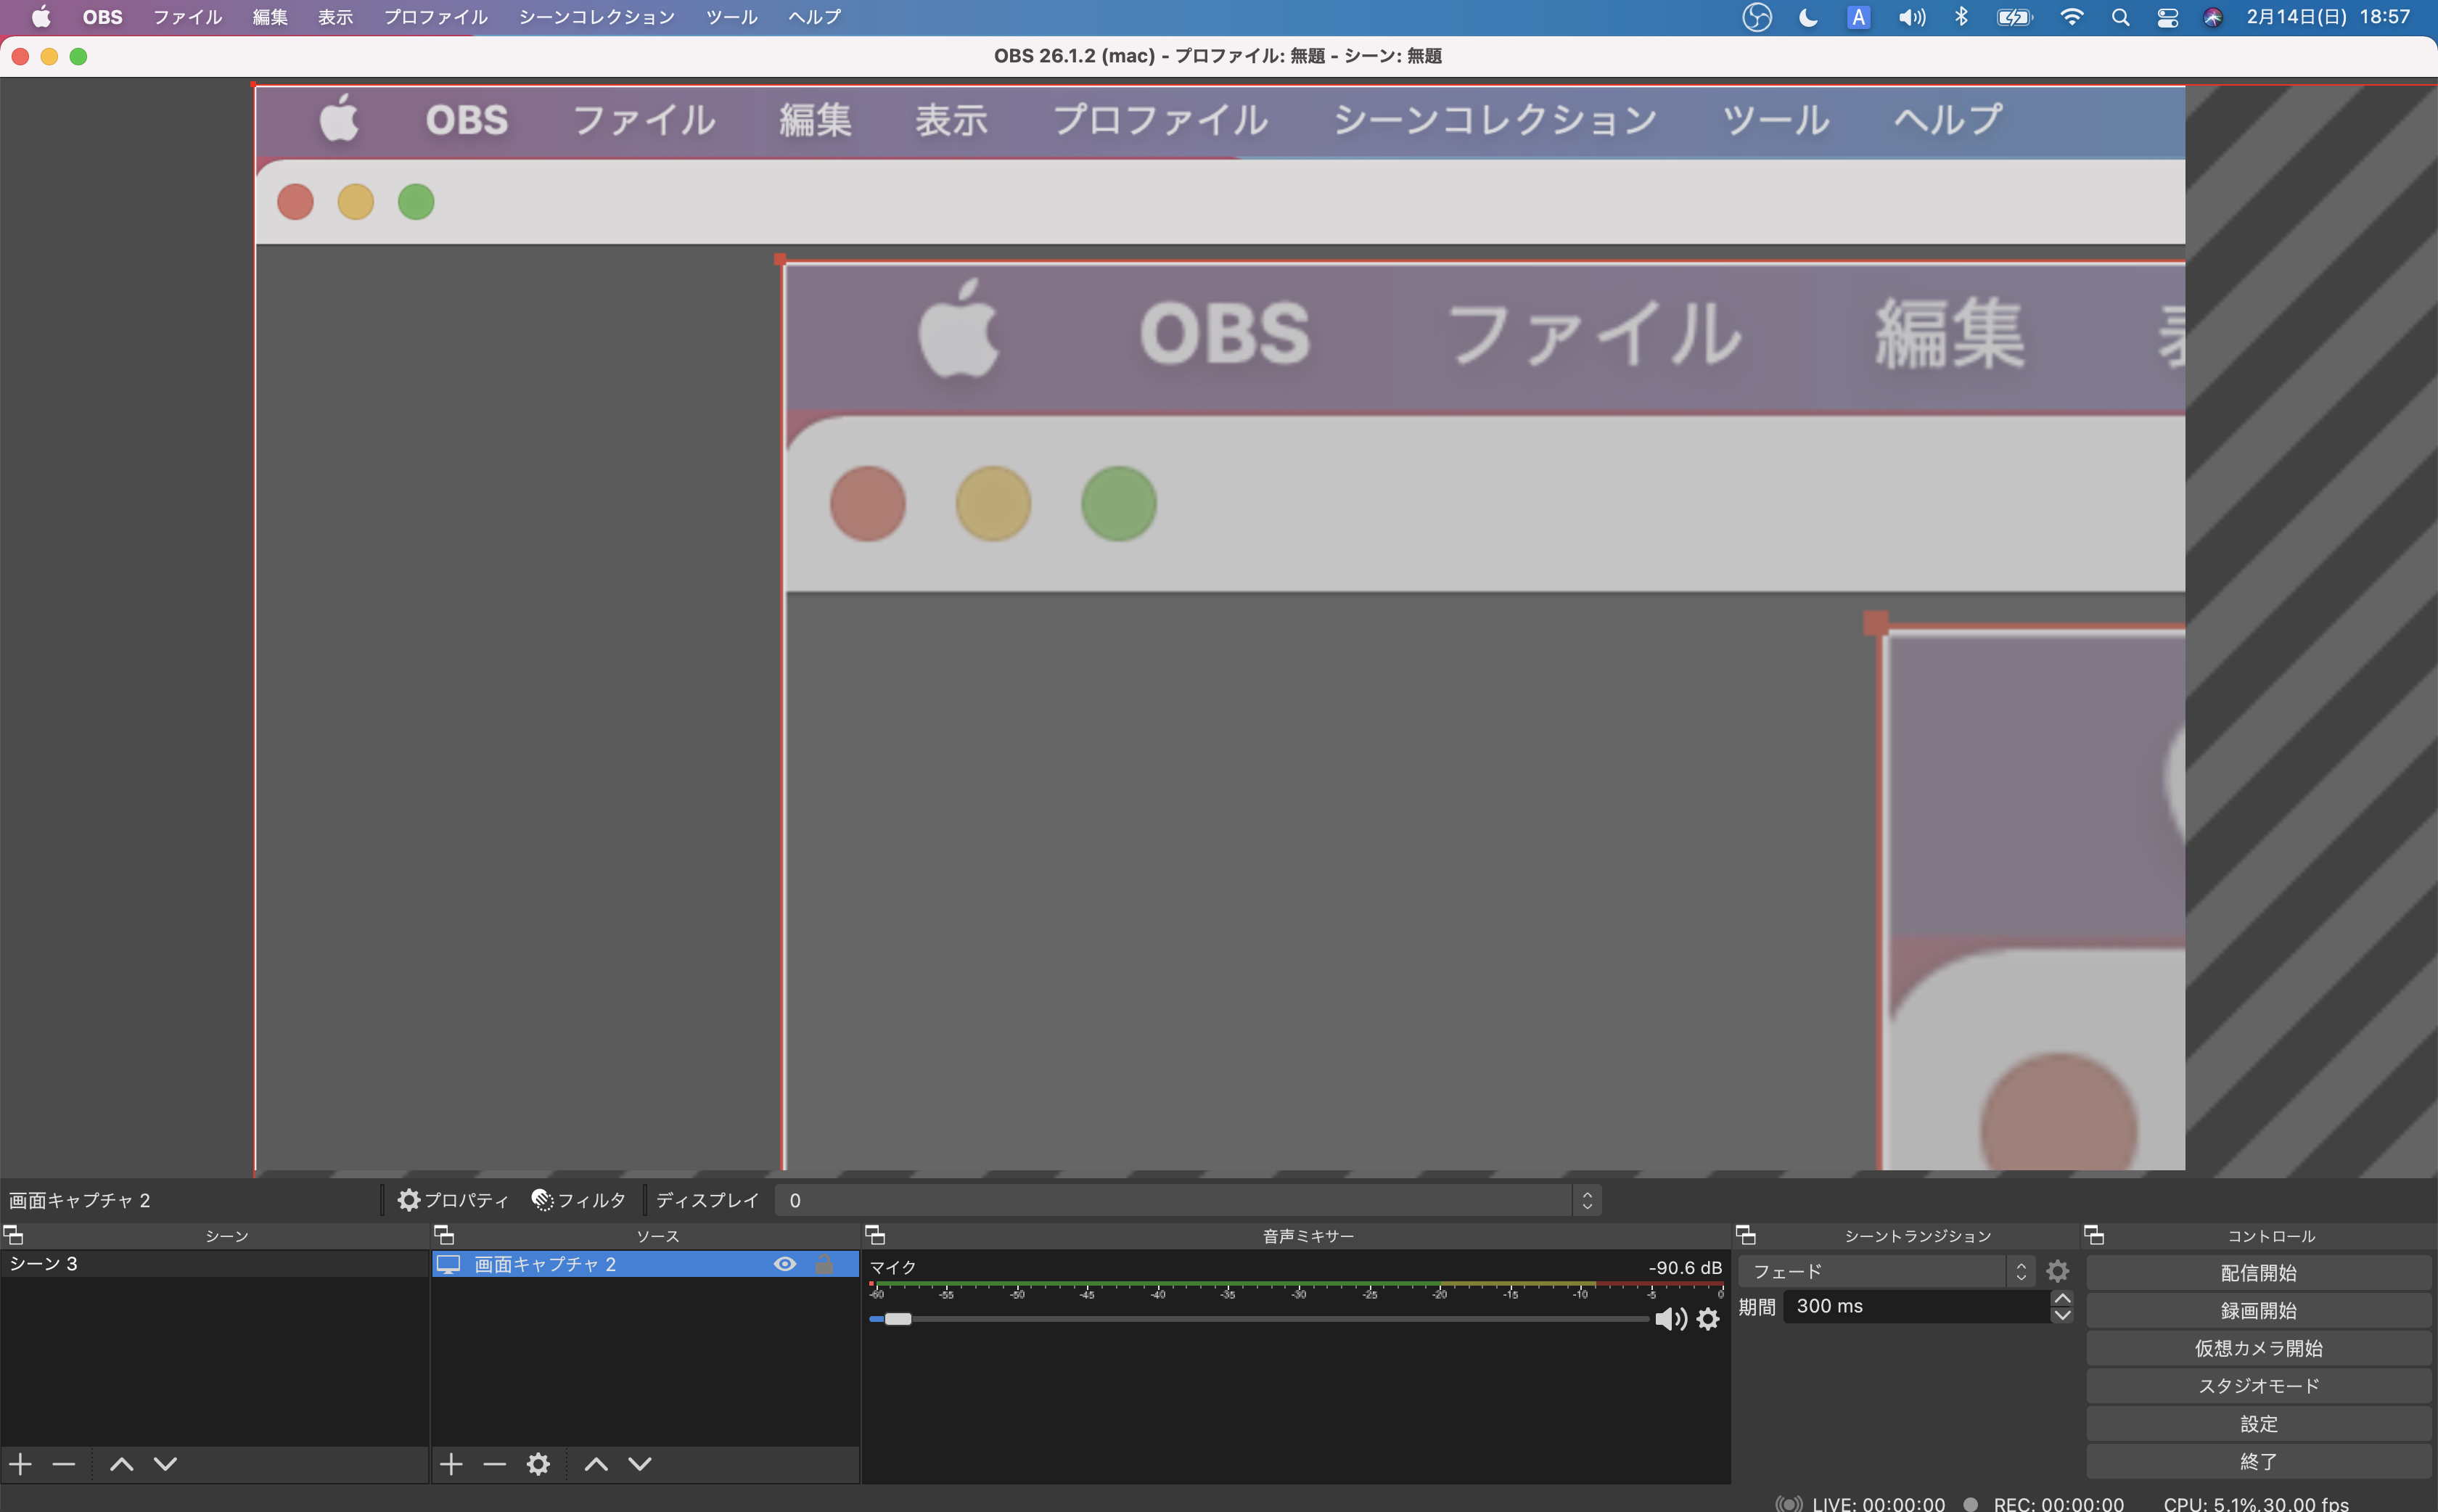Open transition properties gear icon
This screenshot has height=1512, width=2438.
point(2057,1271)
